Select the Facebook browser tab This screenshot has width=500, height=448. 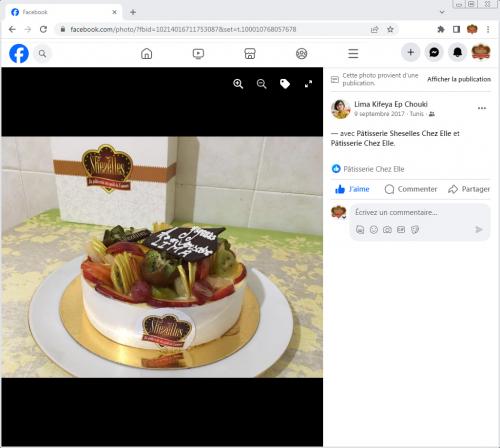63,12
